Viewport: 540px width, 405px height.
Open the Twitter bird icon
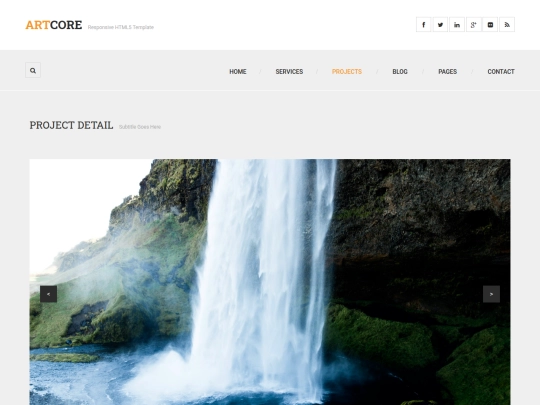(440, 24)
